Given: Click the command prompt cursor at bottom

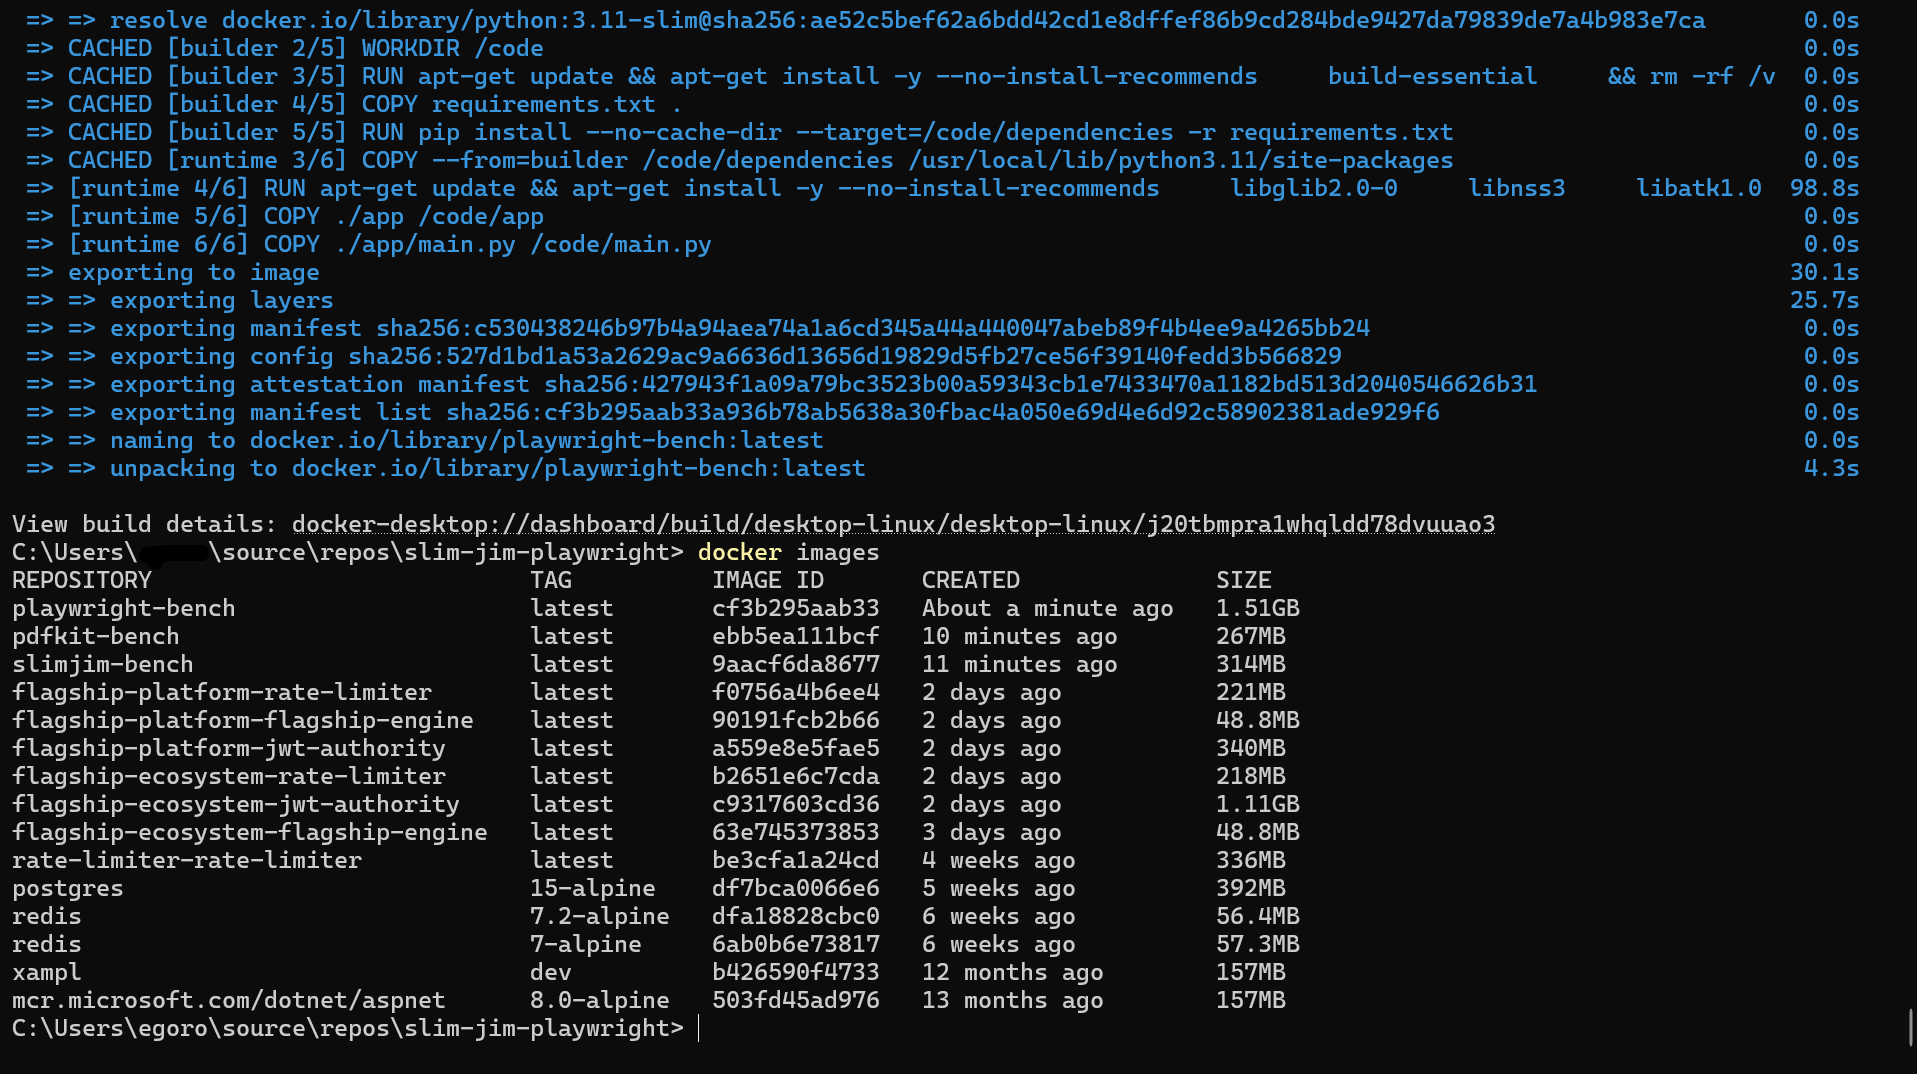Looking at the screenshot, I should [699, 1028].
